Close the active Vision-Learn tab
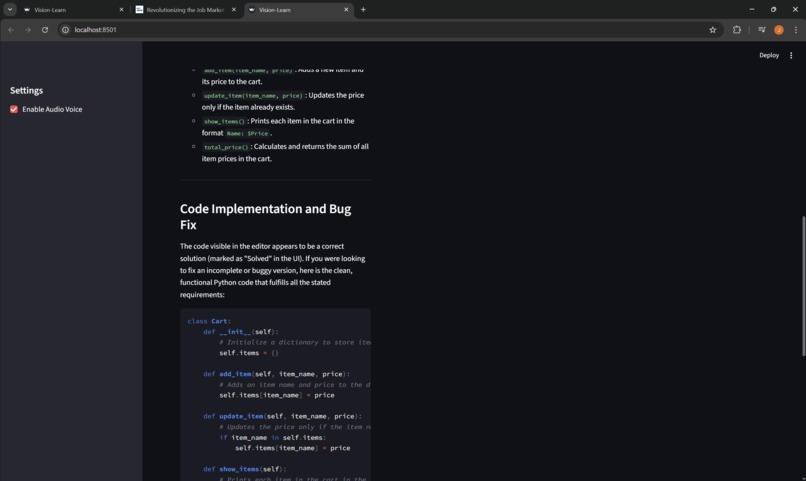Image resolution: width=806 pixels, height=481 pixels. [346, 9]
